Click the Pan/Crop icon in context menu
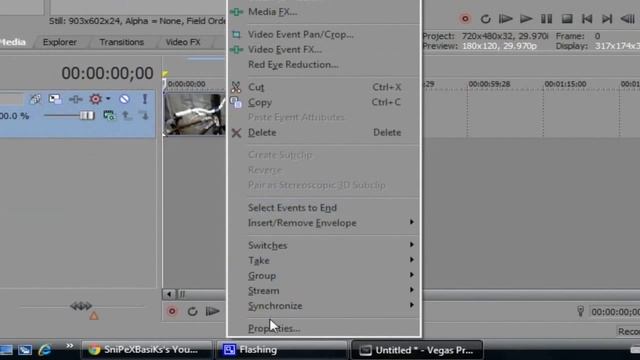This screenshot has height=360, width=640. coord(236,34)
